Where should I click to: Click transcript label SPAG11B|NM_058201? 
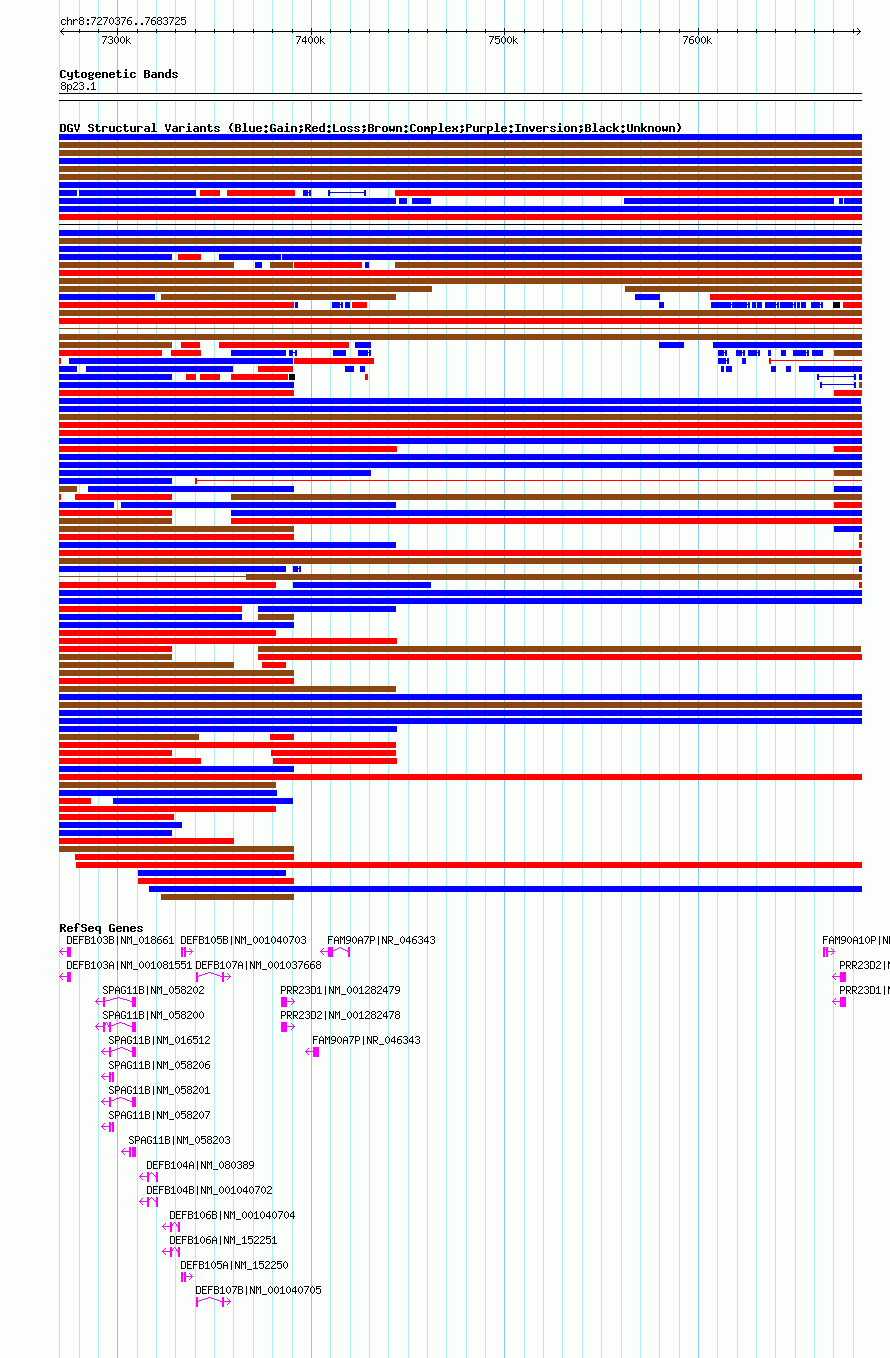coord(159,1090)
